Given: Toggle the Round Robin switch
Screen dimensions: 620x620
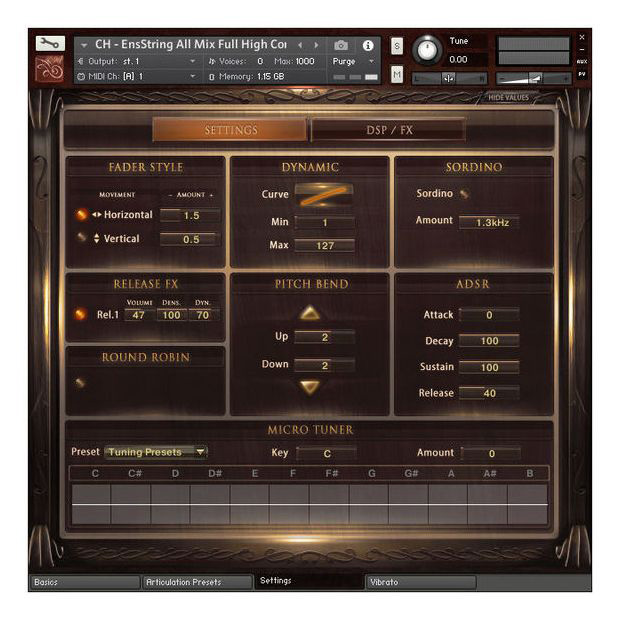Looking at the screenshot, I should (x=80, y=382).
